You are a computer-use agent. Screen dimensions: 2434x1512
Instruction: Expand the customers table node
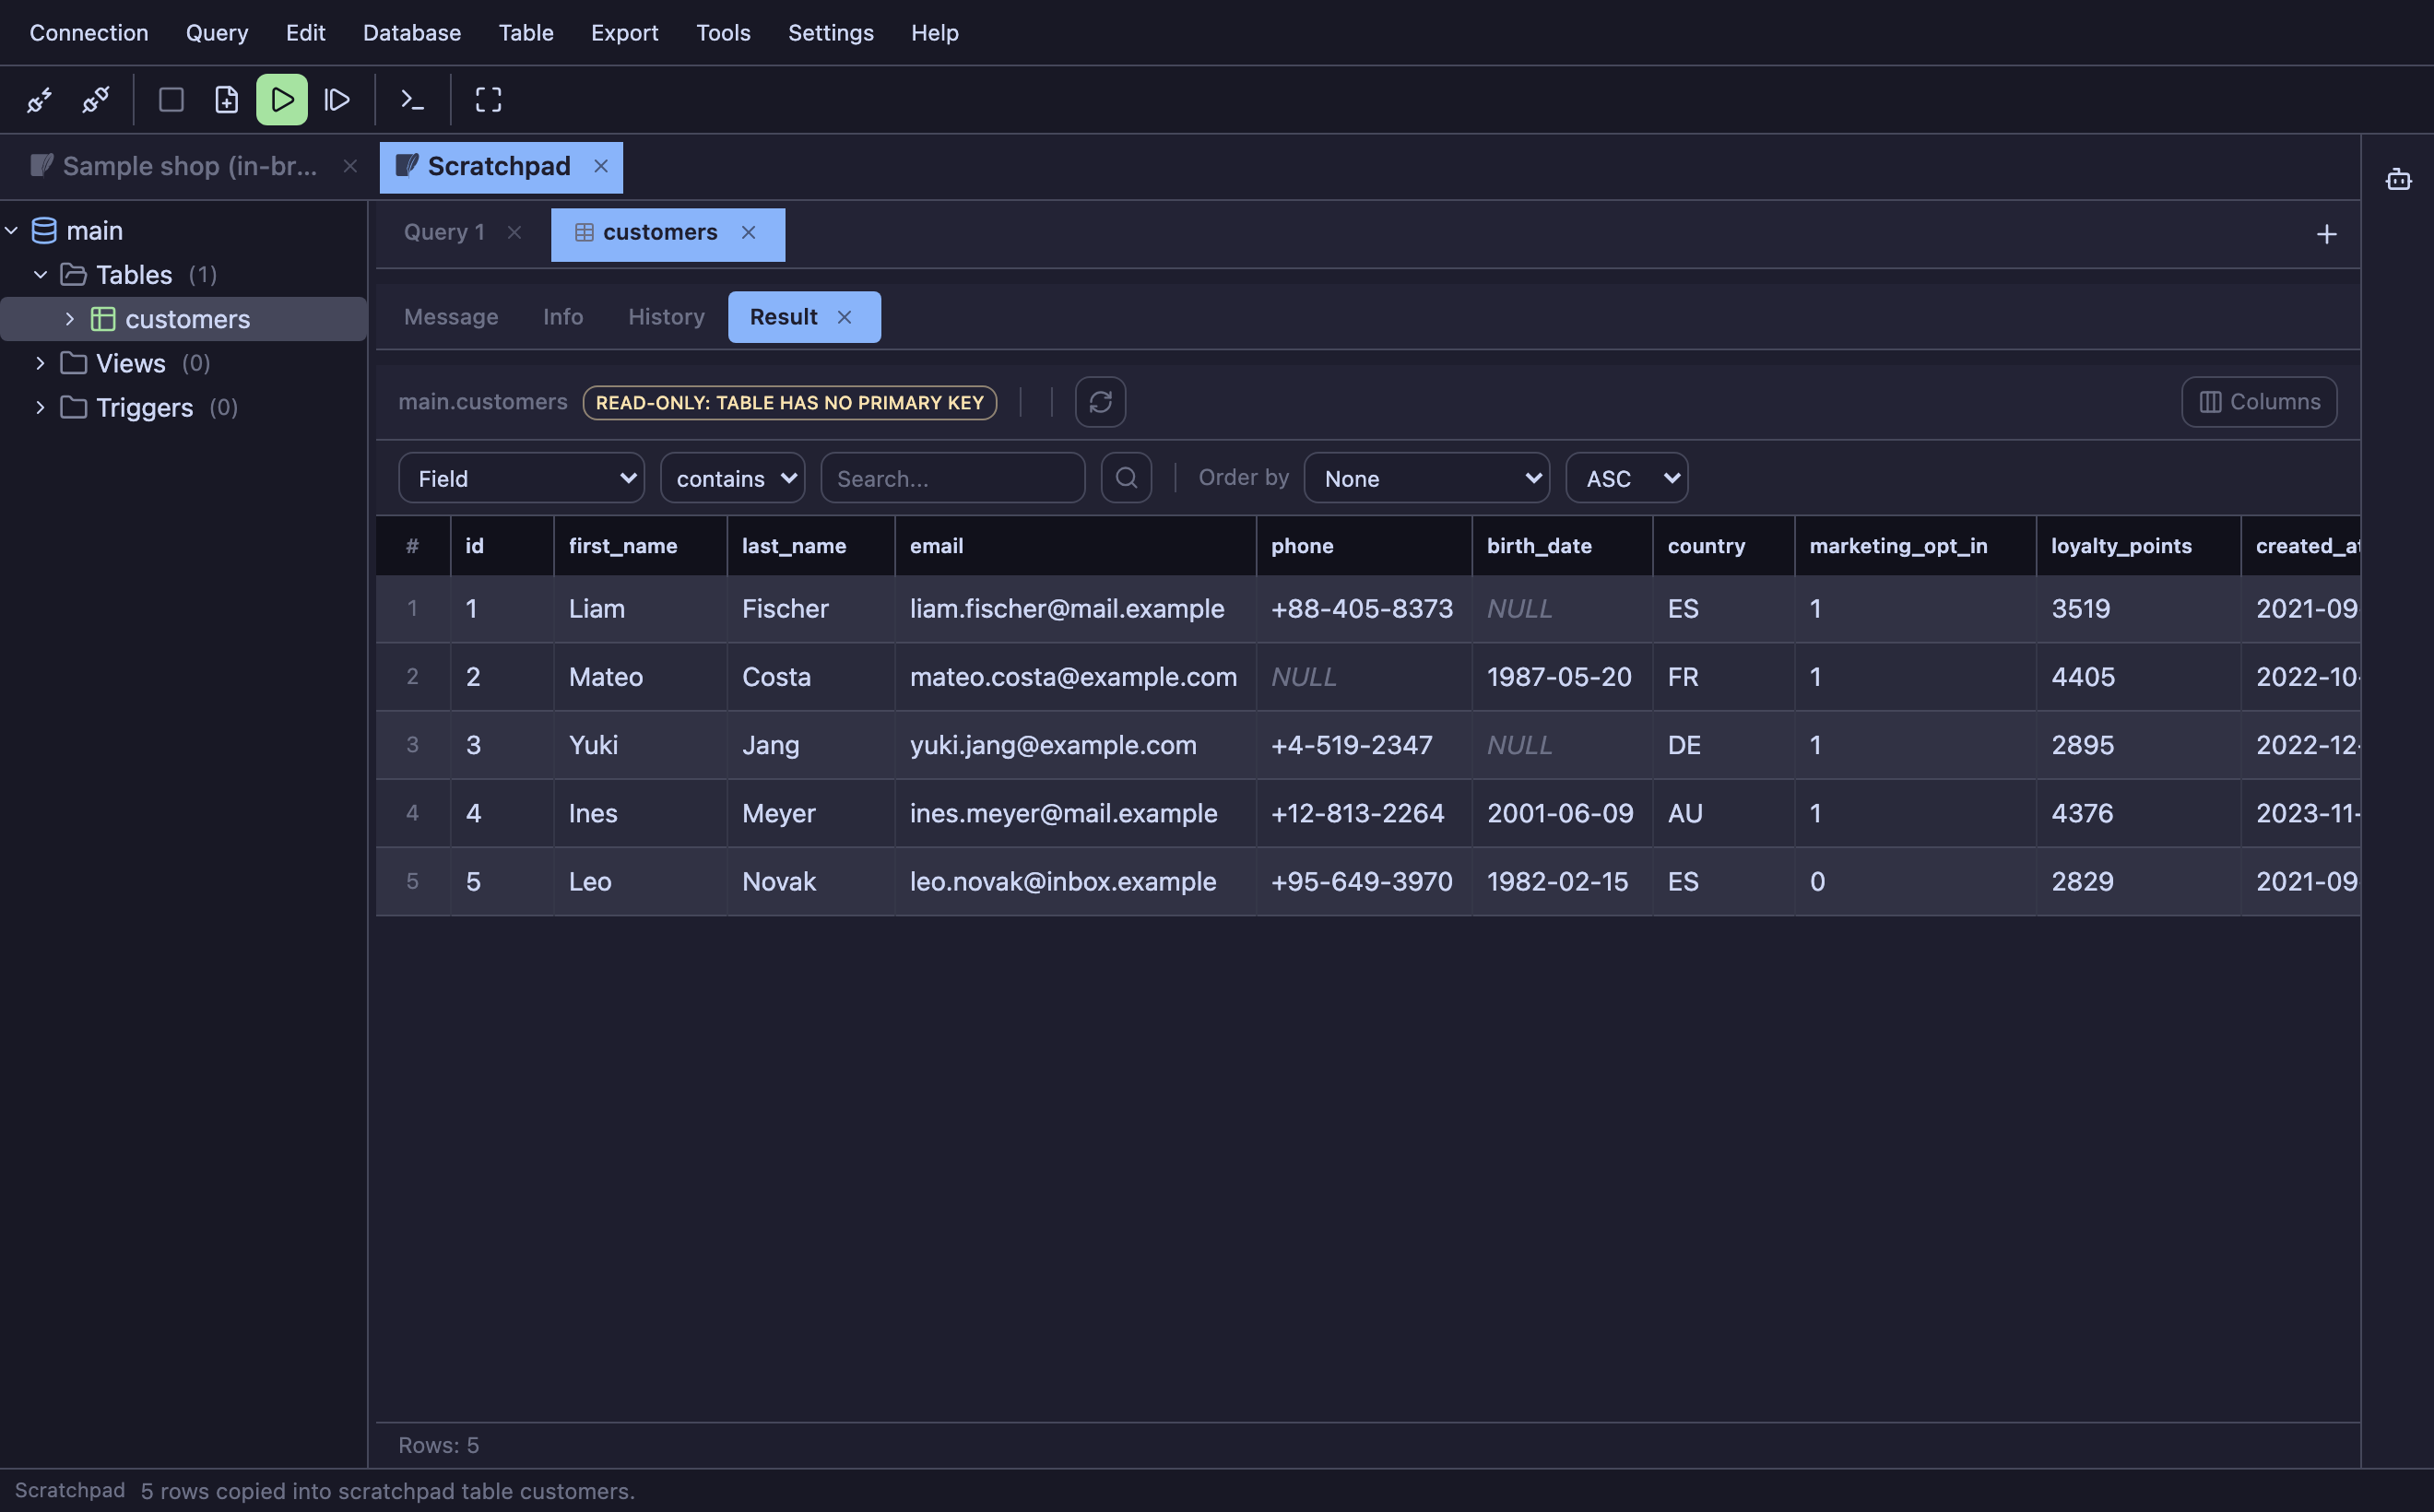coord(69,319)
